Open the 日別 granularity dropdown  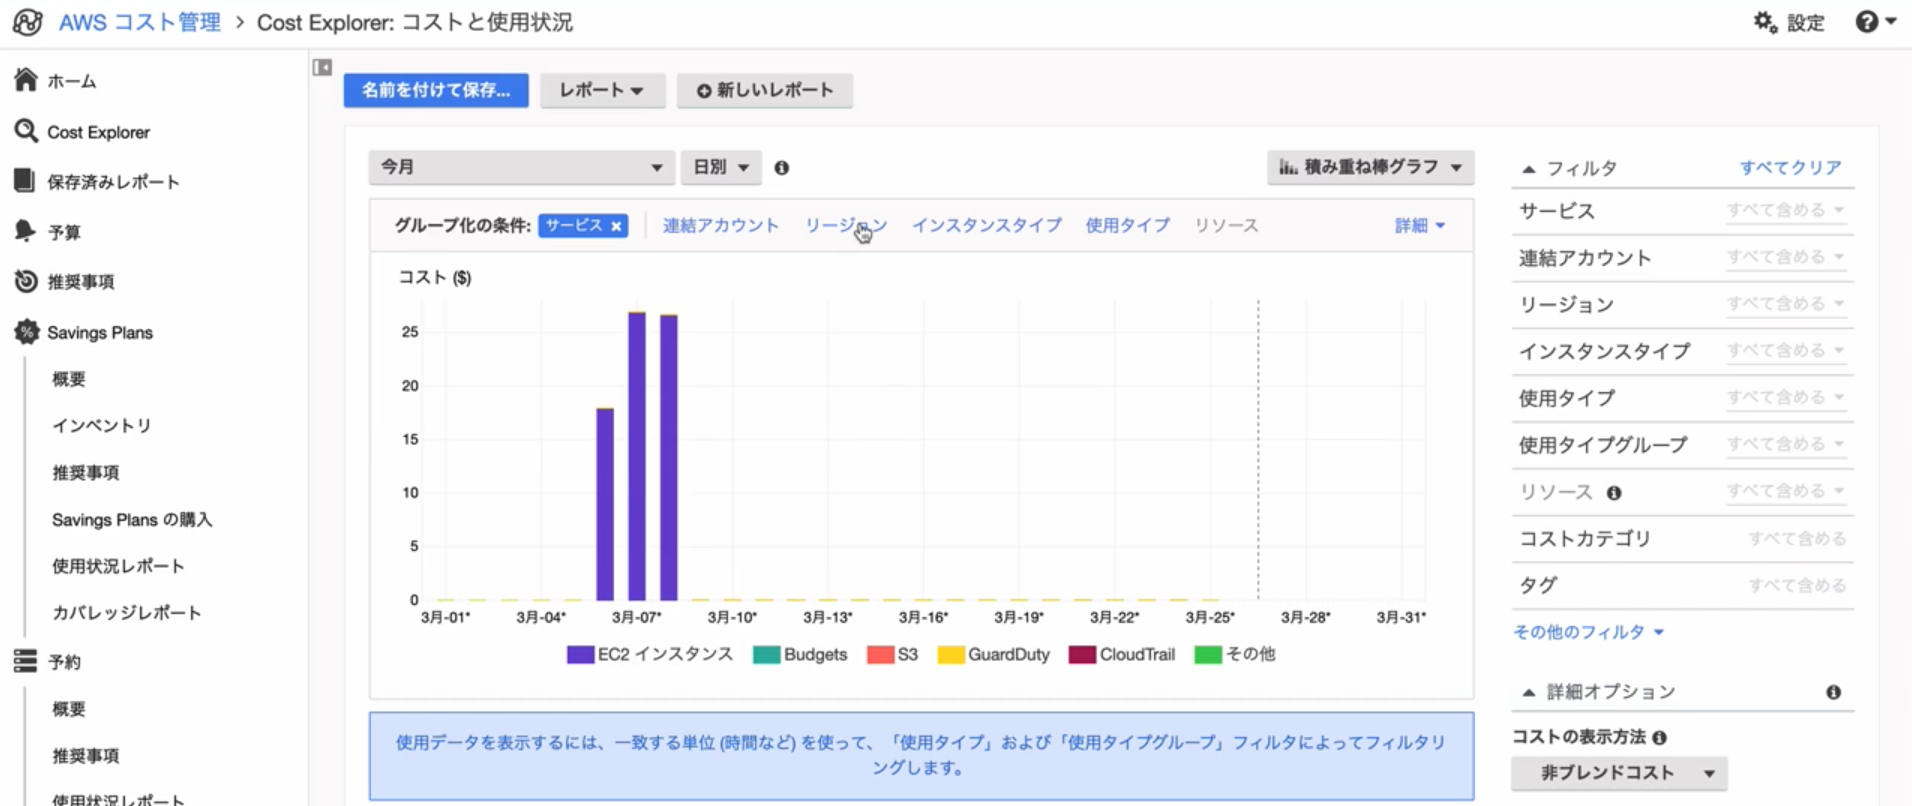[x=721, y=167]
